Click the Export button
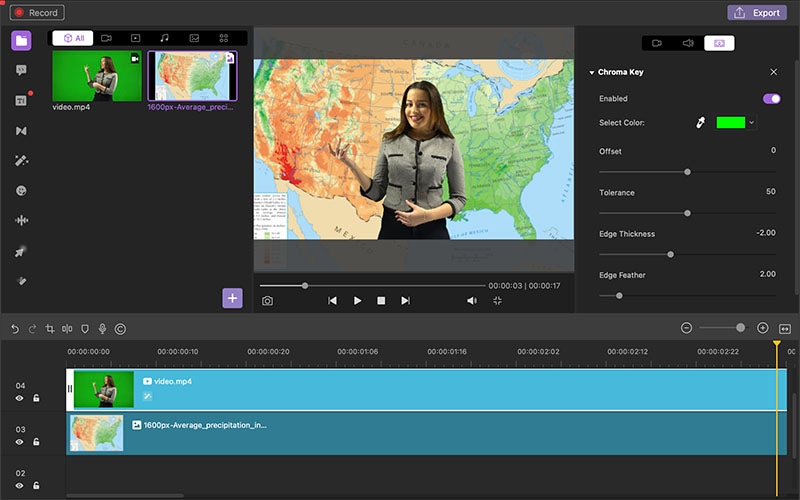The height and width of the screenshot is (500, 800). pyautogui.click(x=757, y=13)
